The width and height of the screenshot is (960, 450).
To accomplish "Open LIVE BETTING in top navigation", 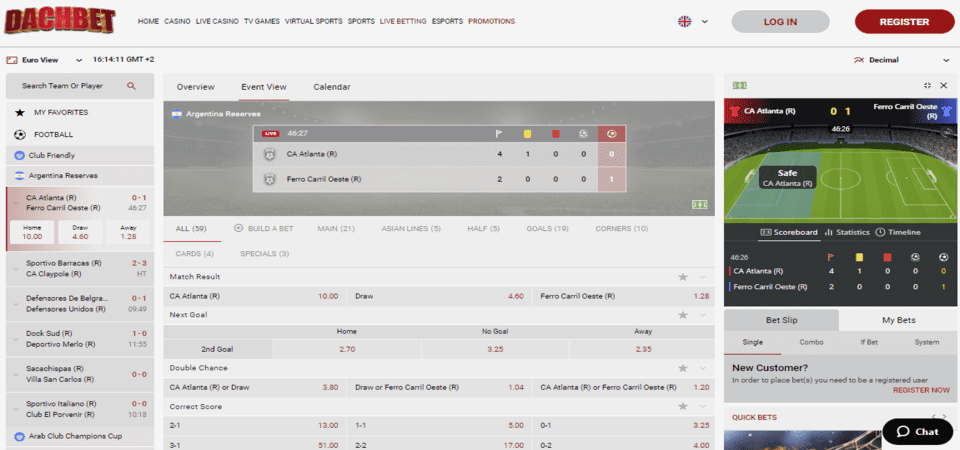I will pyautogui.click(x=403, y=21).
